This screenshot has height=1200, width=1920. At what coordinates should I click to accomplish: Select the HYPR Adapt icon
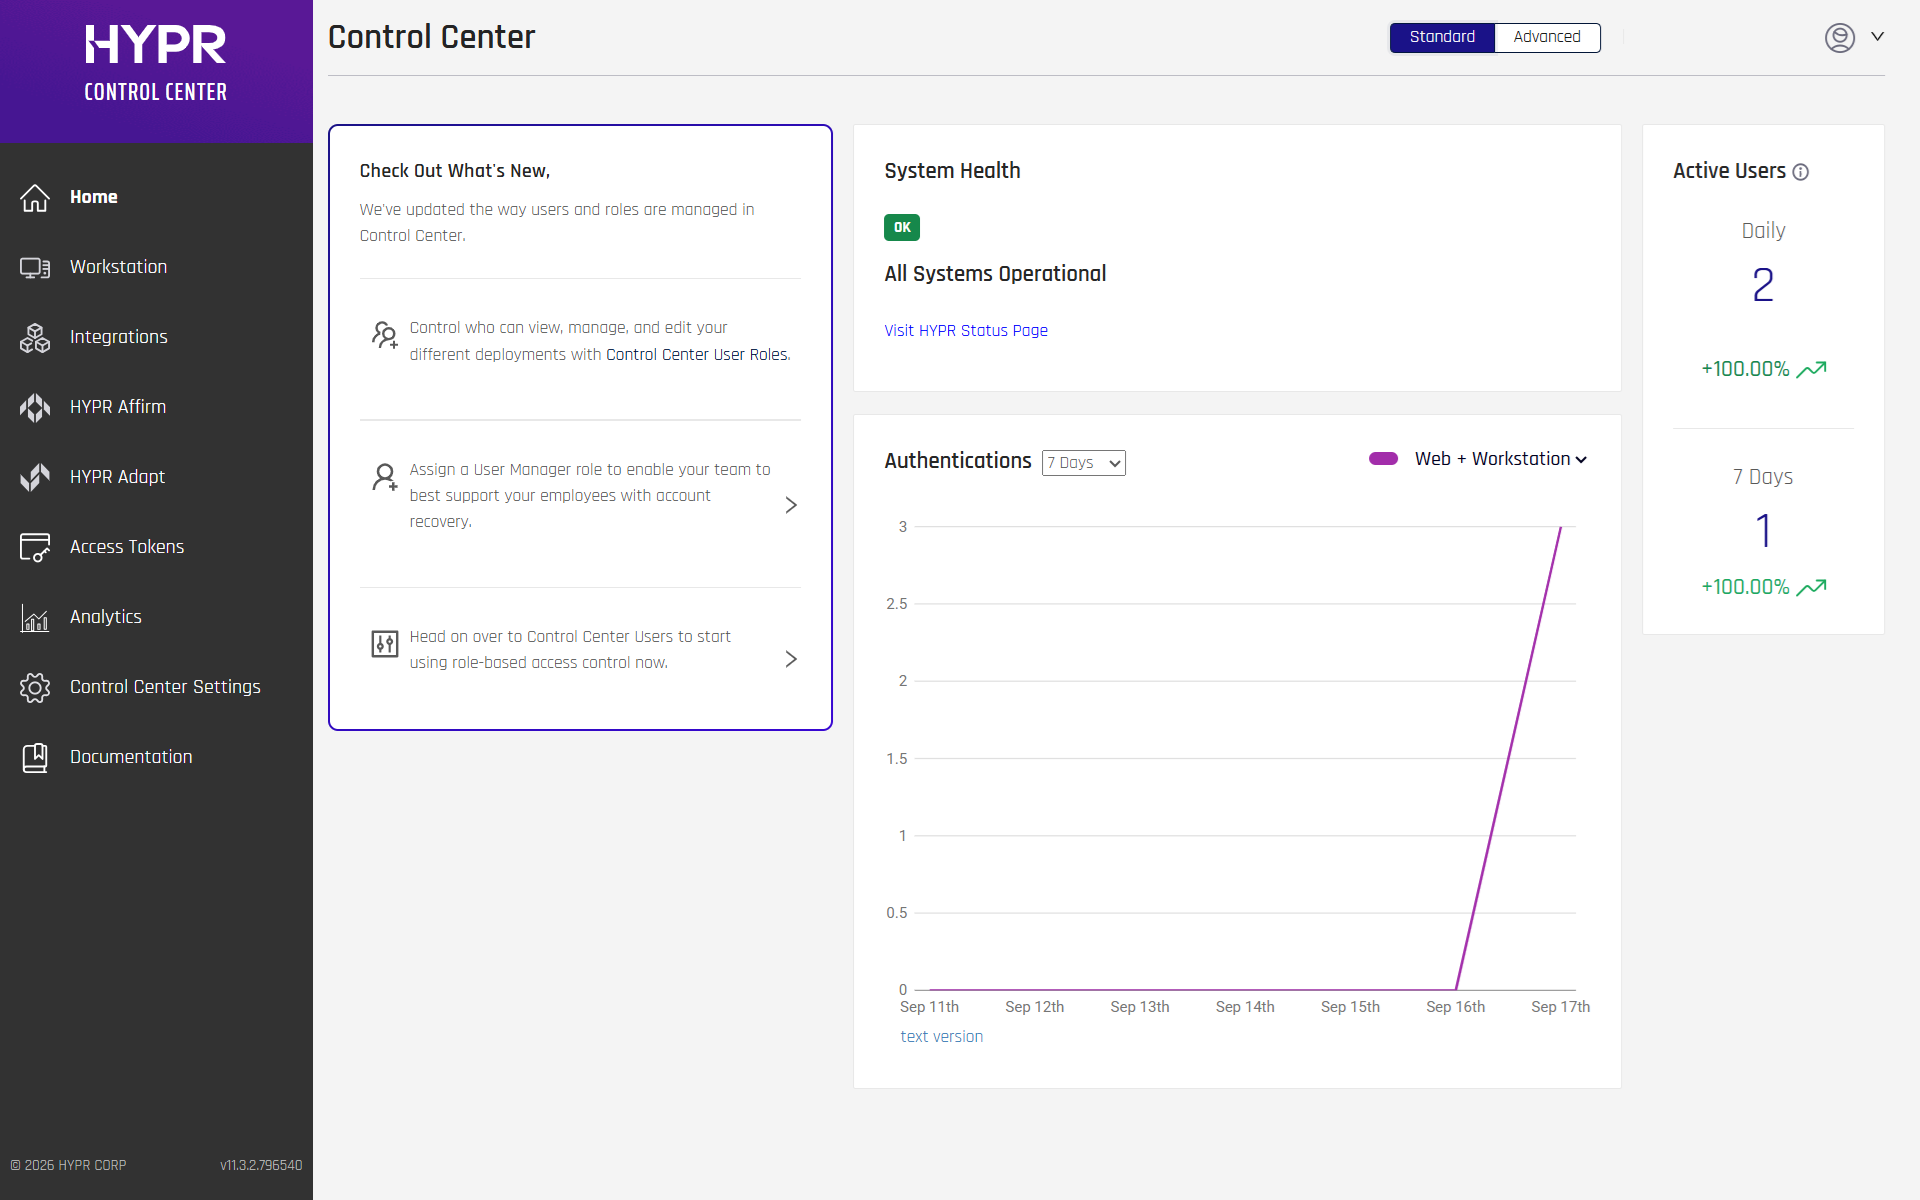pyautogui.click(x=35, y=478)
